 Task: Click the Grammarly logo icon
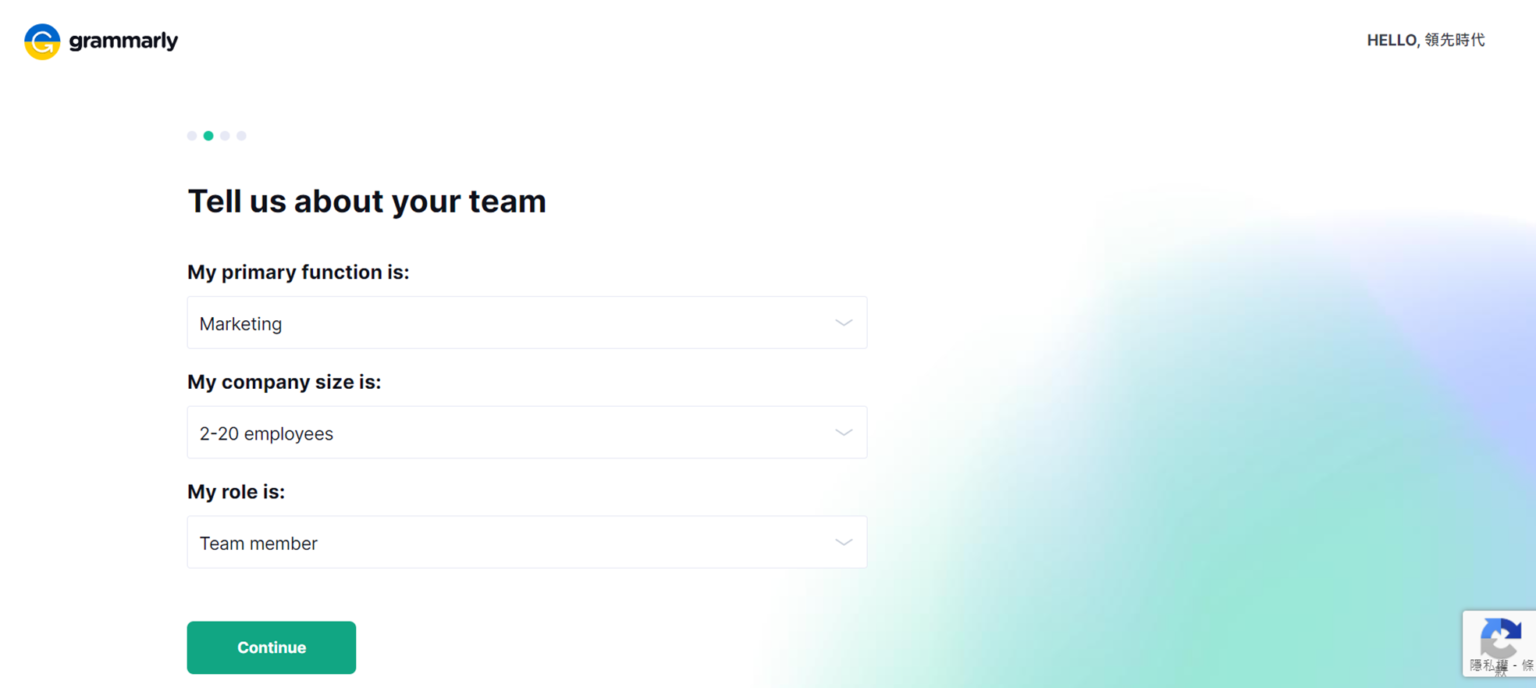[40, 41]
